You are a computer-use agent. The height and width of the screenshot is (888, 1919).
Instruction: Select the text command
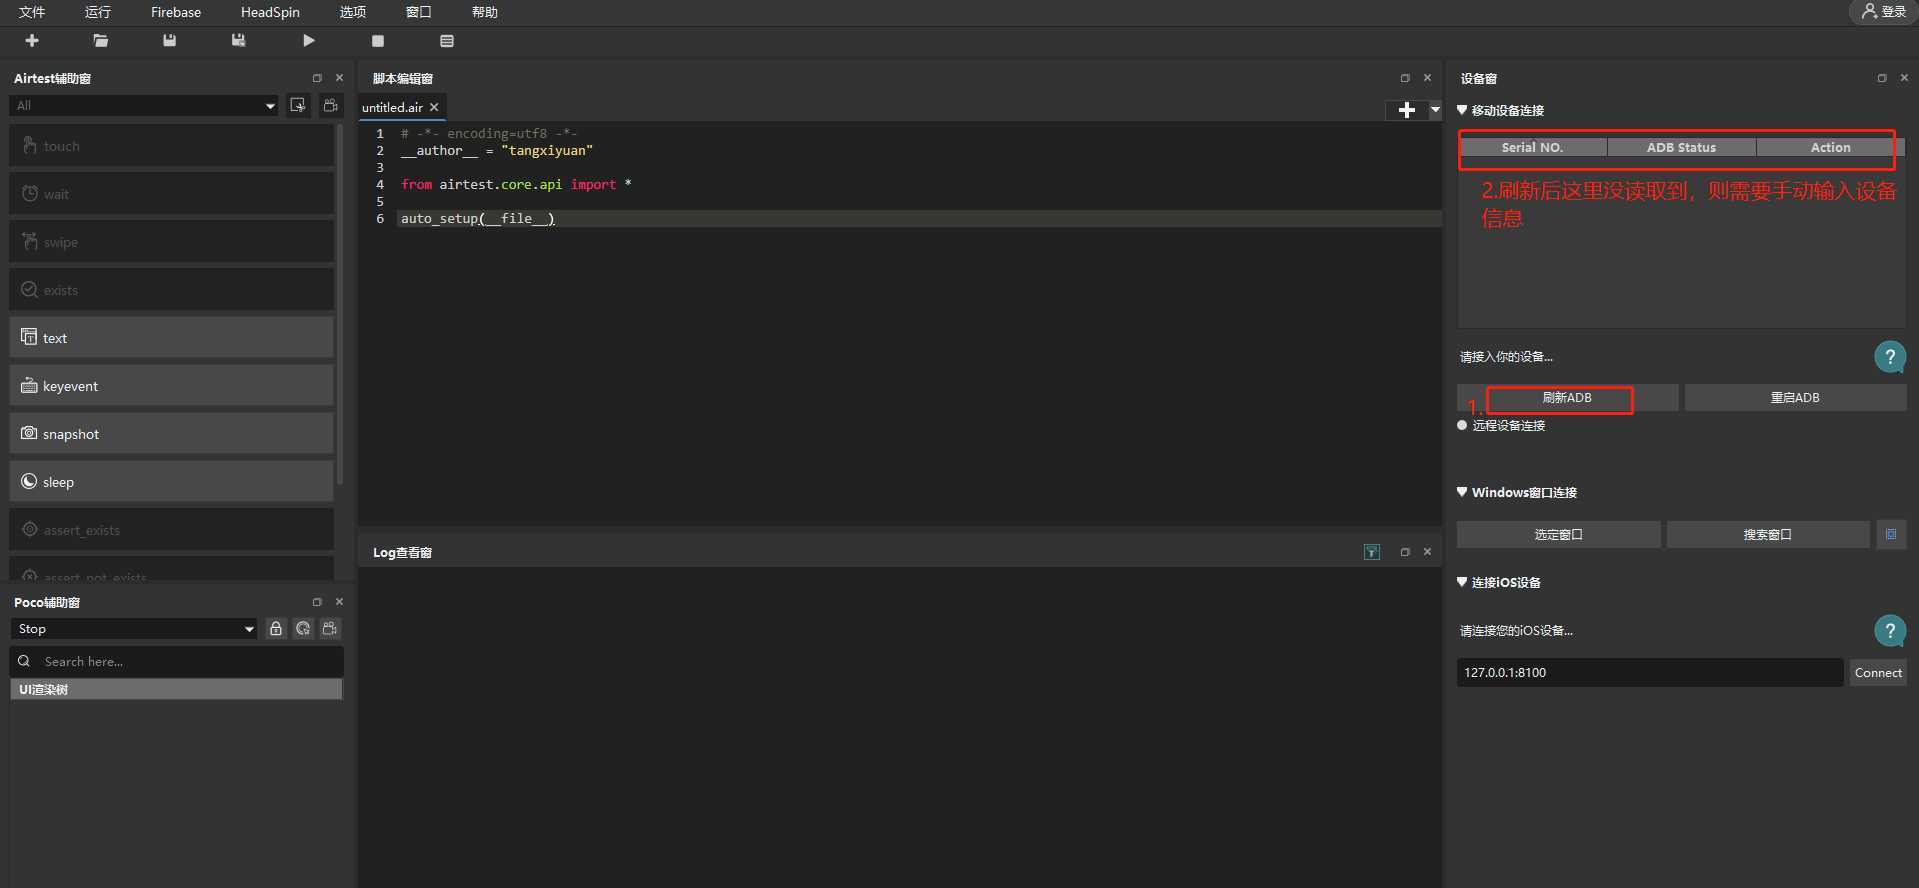tap(172, 338)
